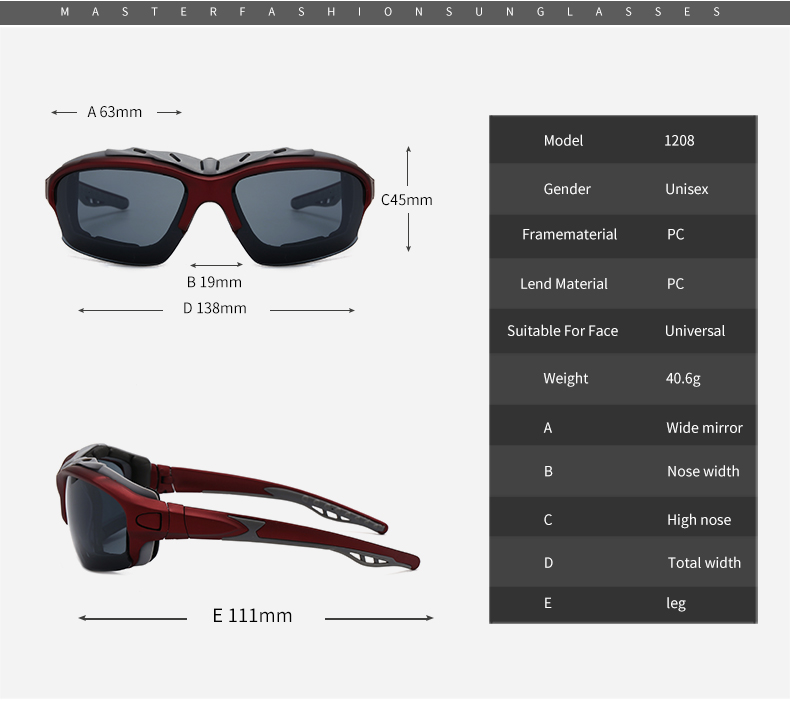Click the 'Framematerial' table label
The width and height of the screenshot is (790, 707).
pos(569,234)
